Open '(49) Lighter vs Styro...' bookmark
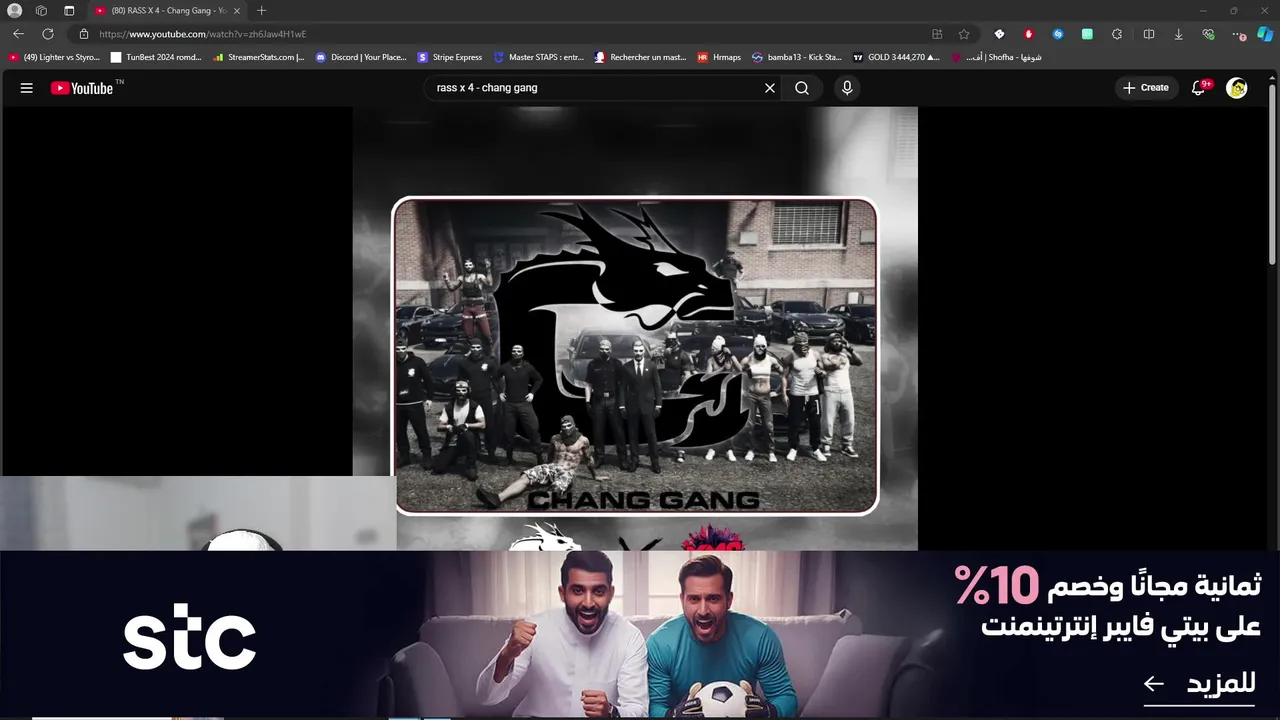 click(x=55, y=57)
